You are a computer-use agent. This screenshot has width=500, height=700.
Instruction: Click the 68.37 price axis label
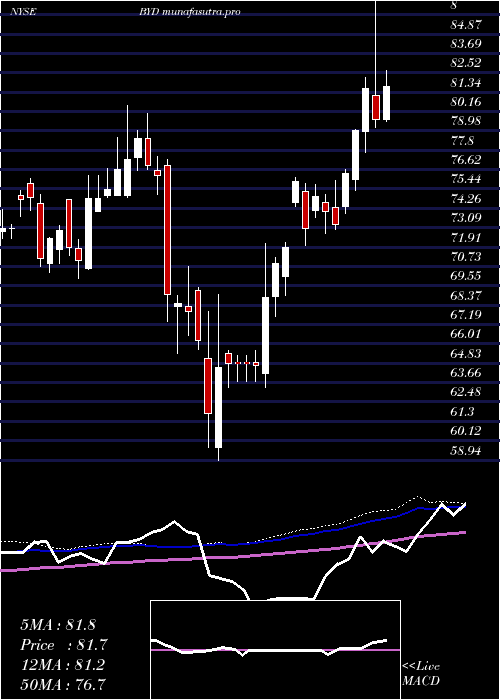466,295
